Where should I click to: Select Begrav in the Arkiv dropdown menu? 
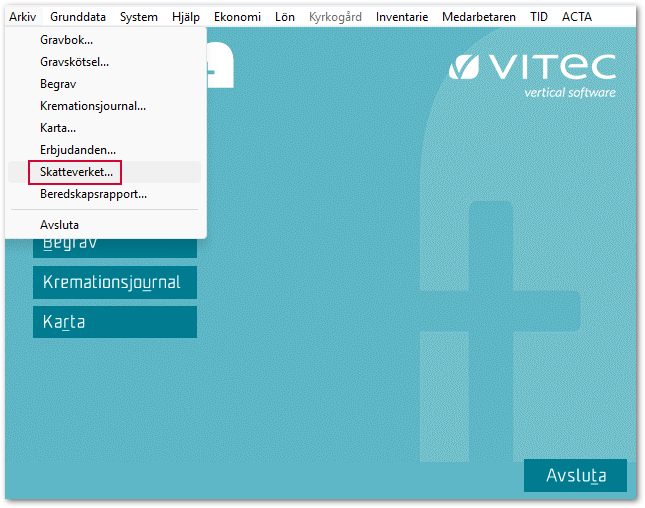(x=104, y=84)
